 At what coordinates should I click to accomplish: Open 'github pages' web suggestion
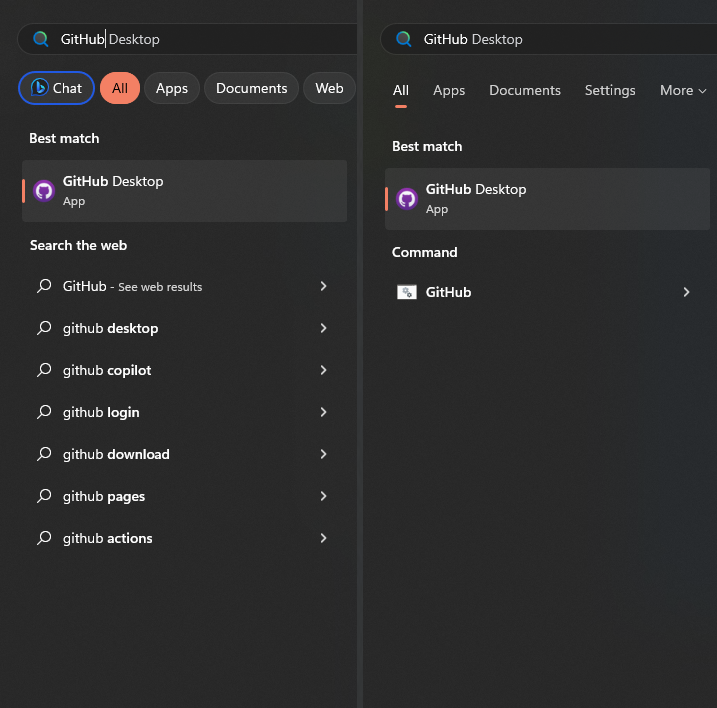tap(184, 496)
